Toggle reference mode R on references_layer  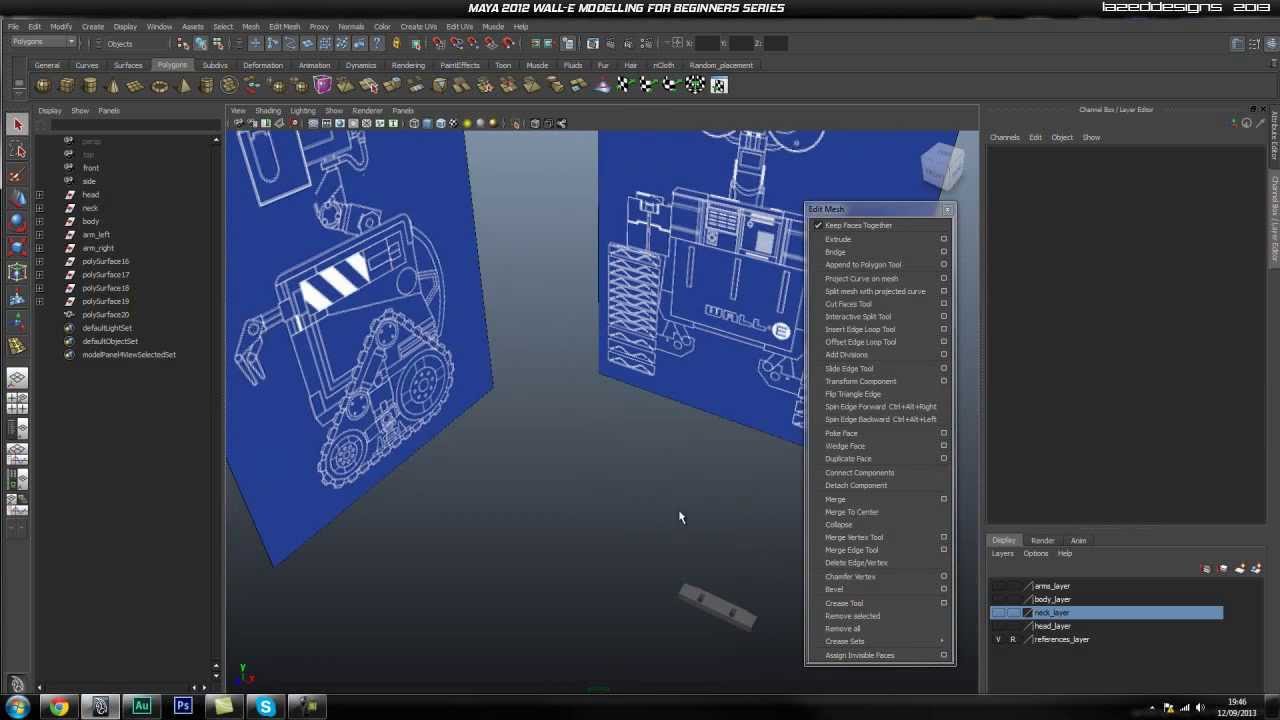pos(1012,639)
